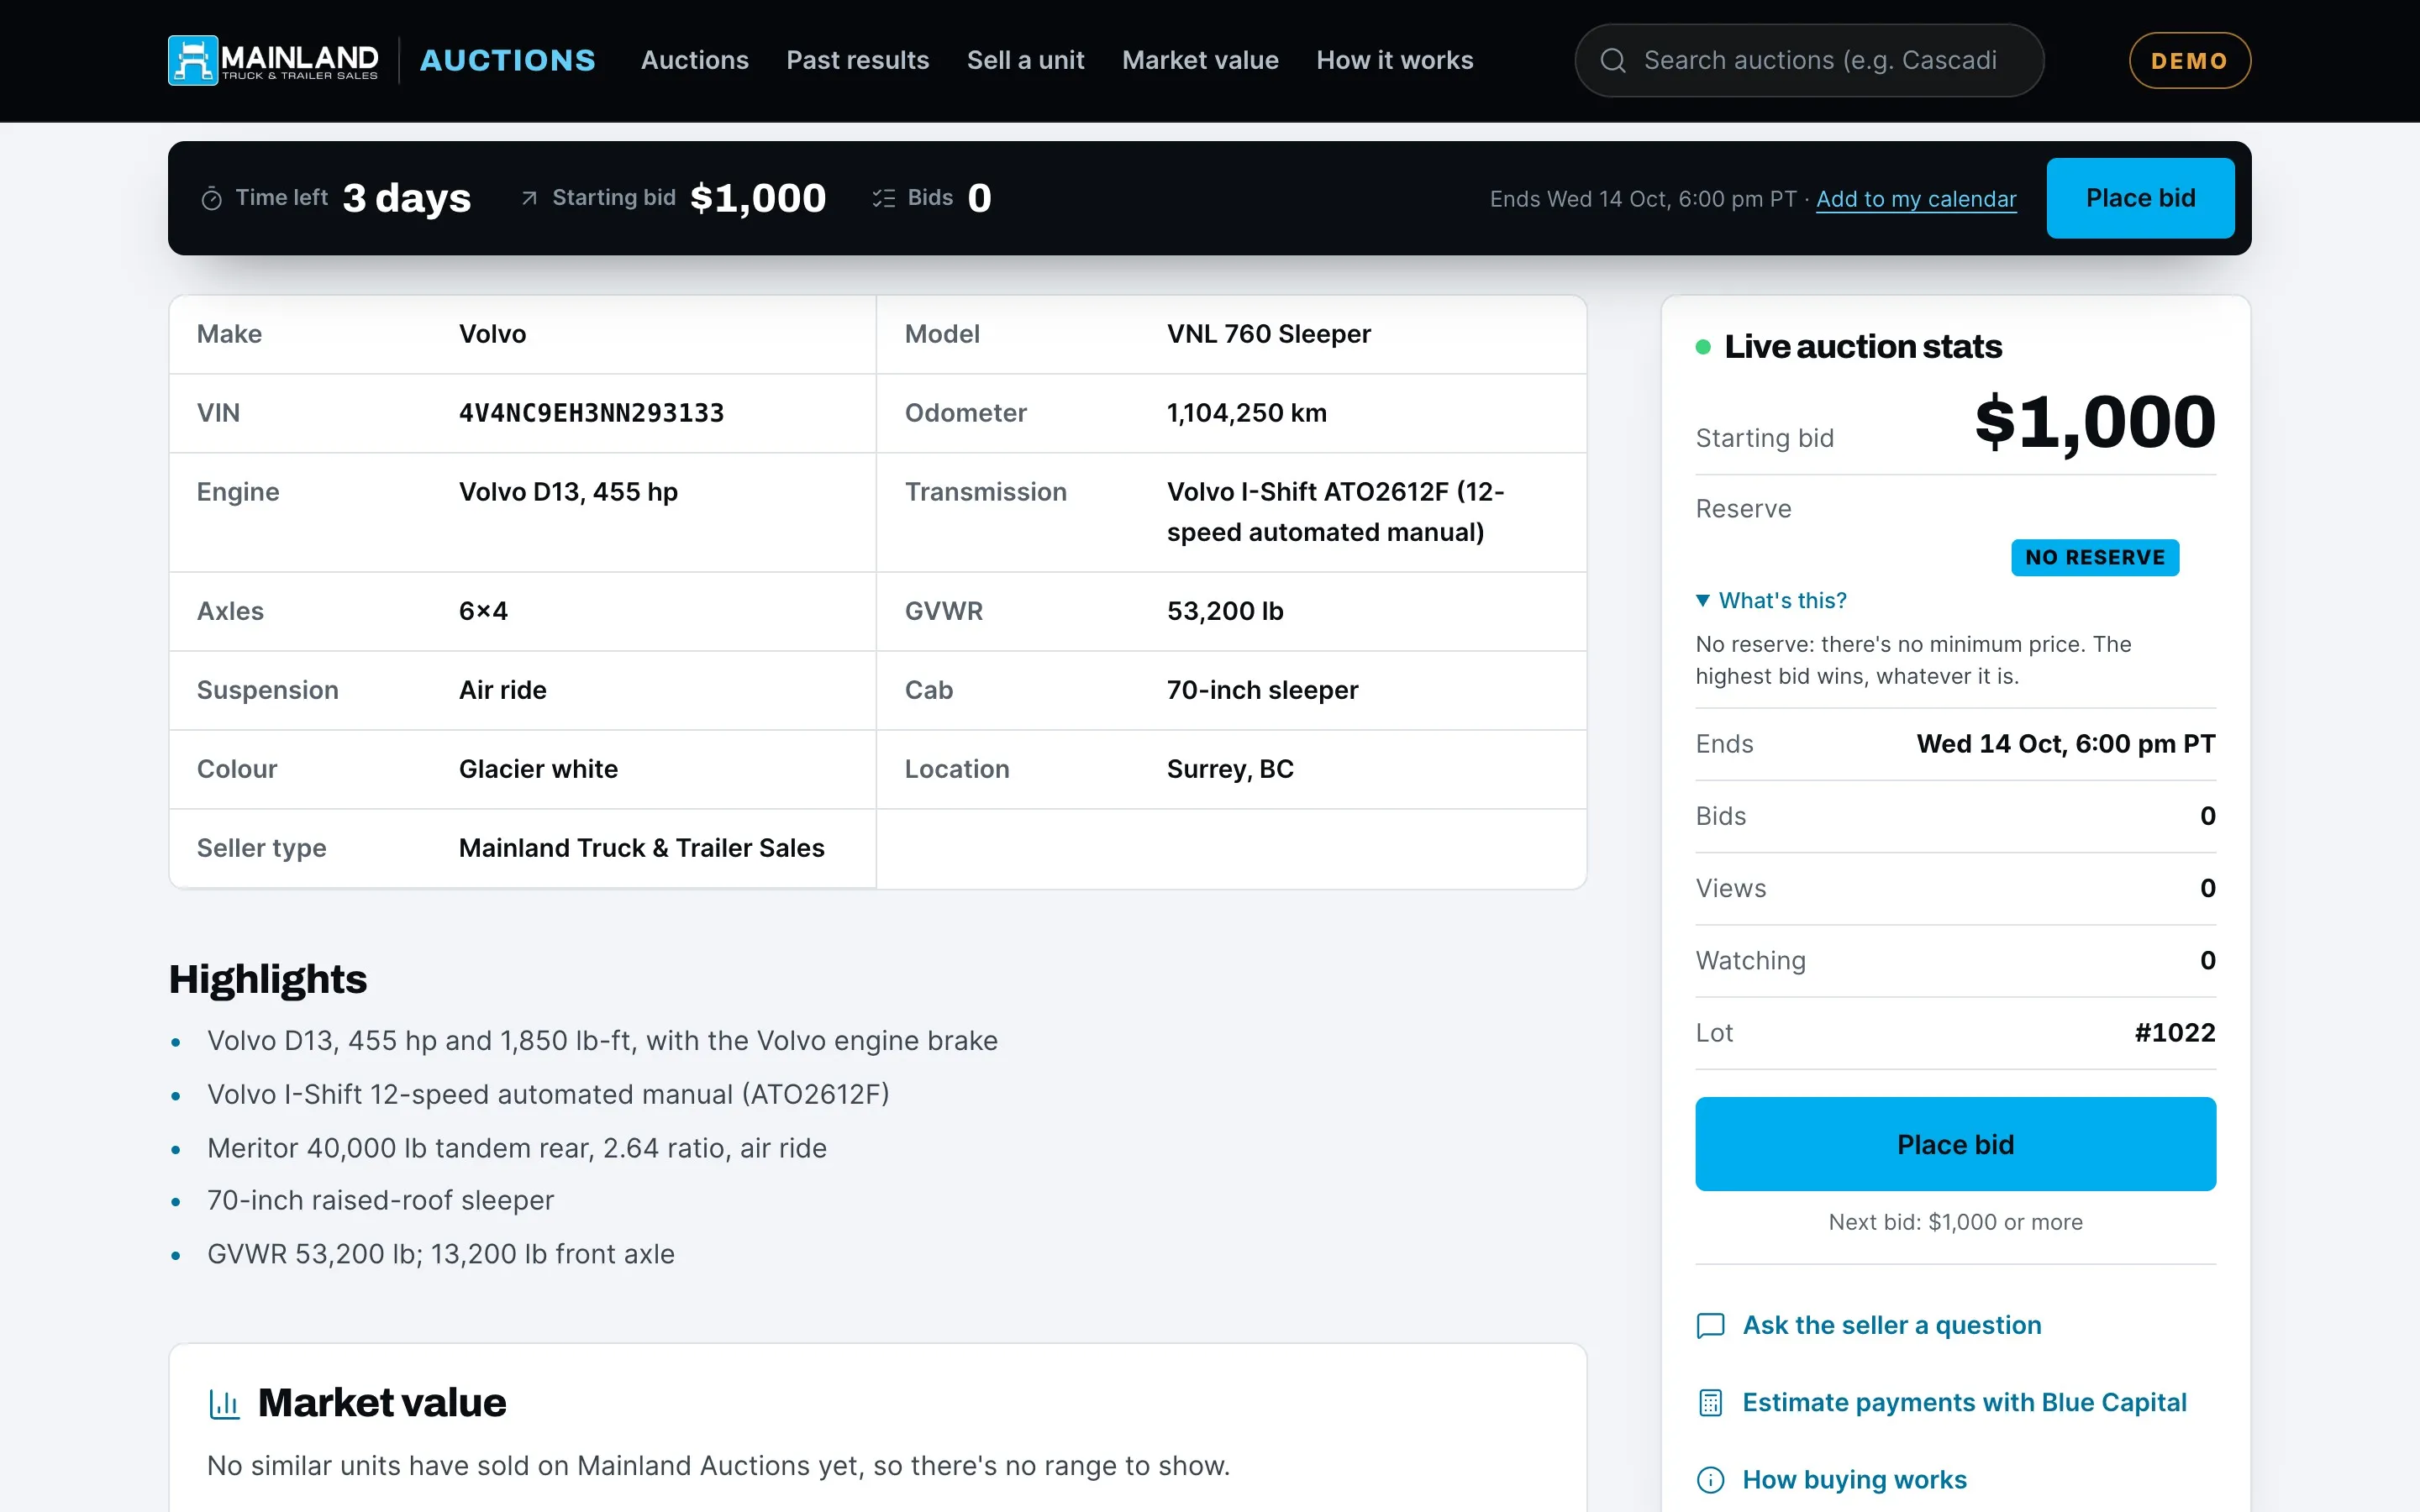Click the AUCTIONS brand wordmark

pyautogui.click(x=508, y=61)
